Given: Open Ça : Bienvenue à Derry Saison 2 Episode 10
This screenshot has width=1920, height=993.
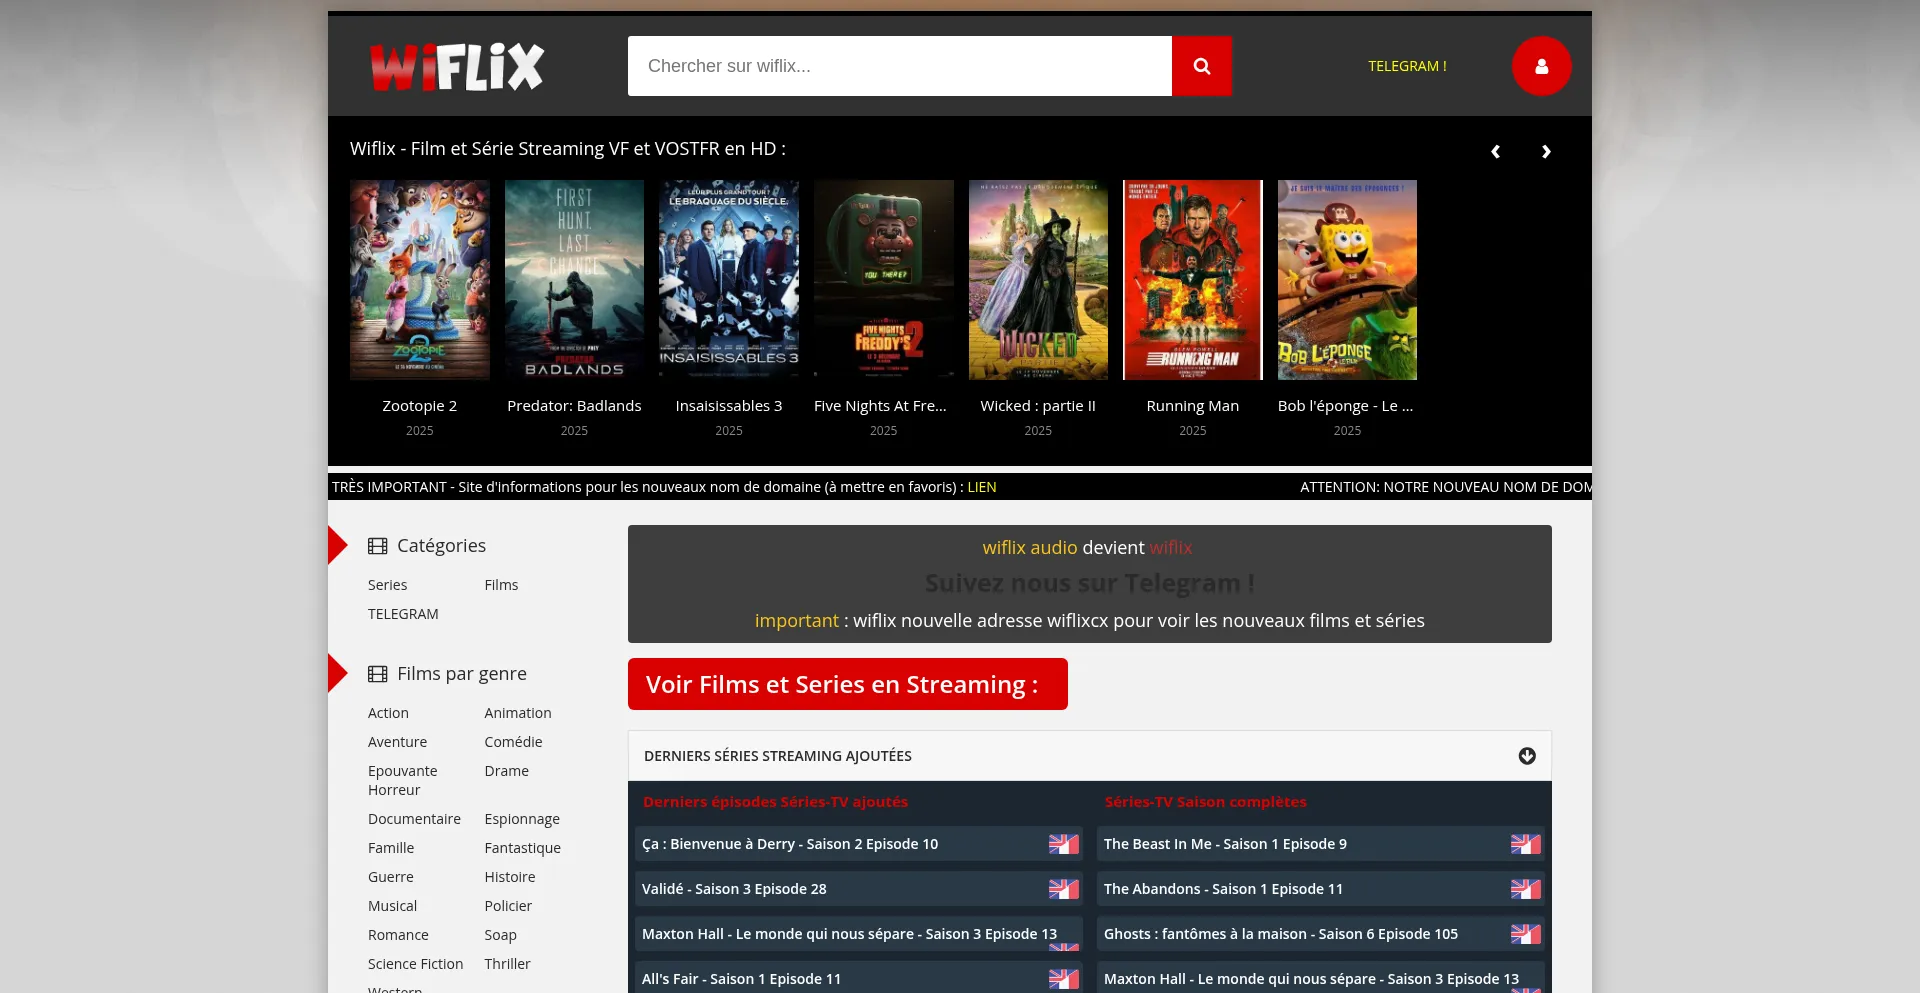Looking at the screenshot, I should pyautogui.click(x=859, y=844).
